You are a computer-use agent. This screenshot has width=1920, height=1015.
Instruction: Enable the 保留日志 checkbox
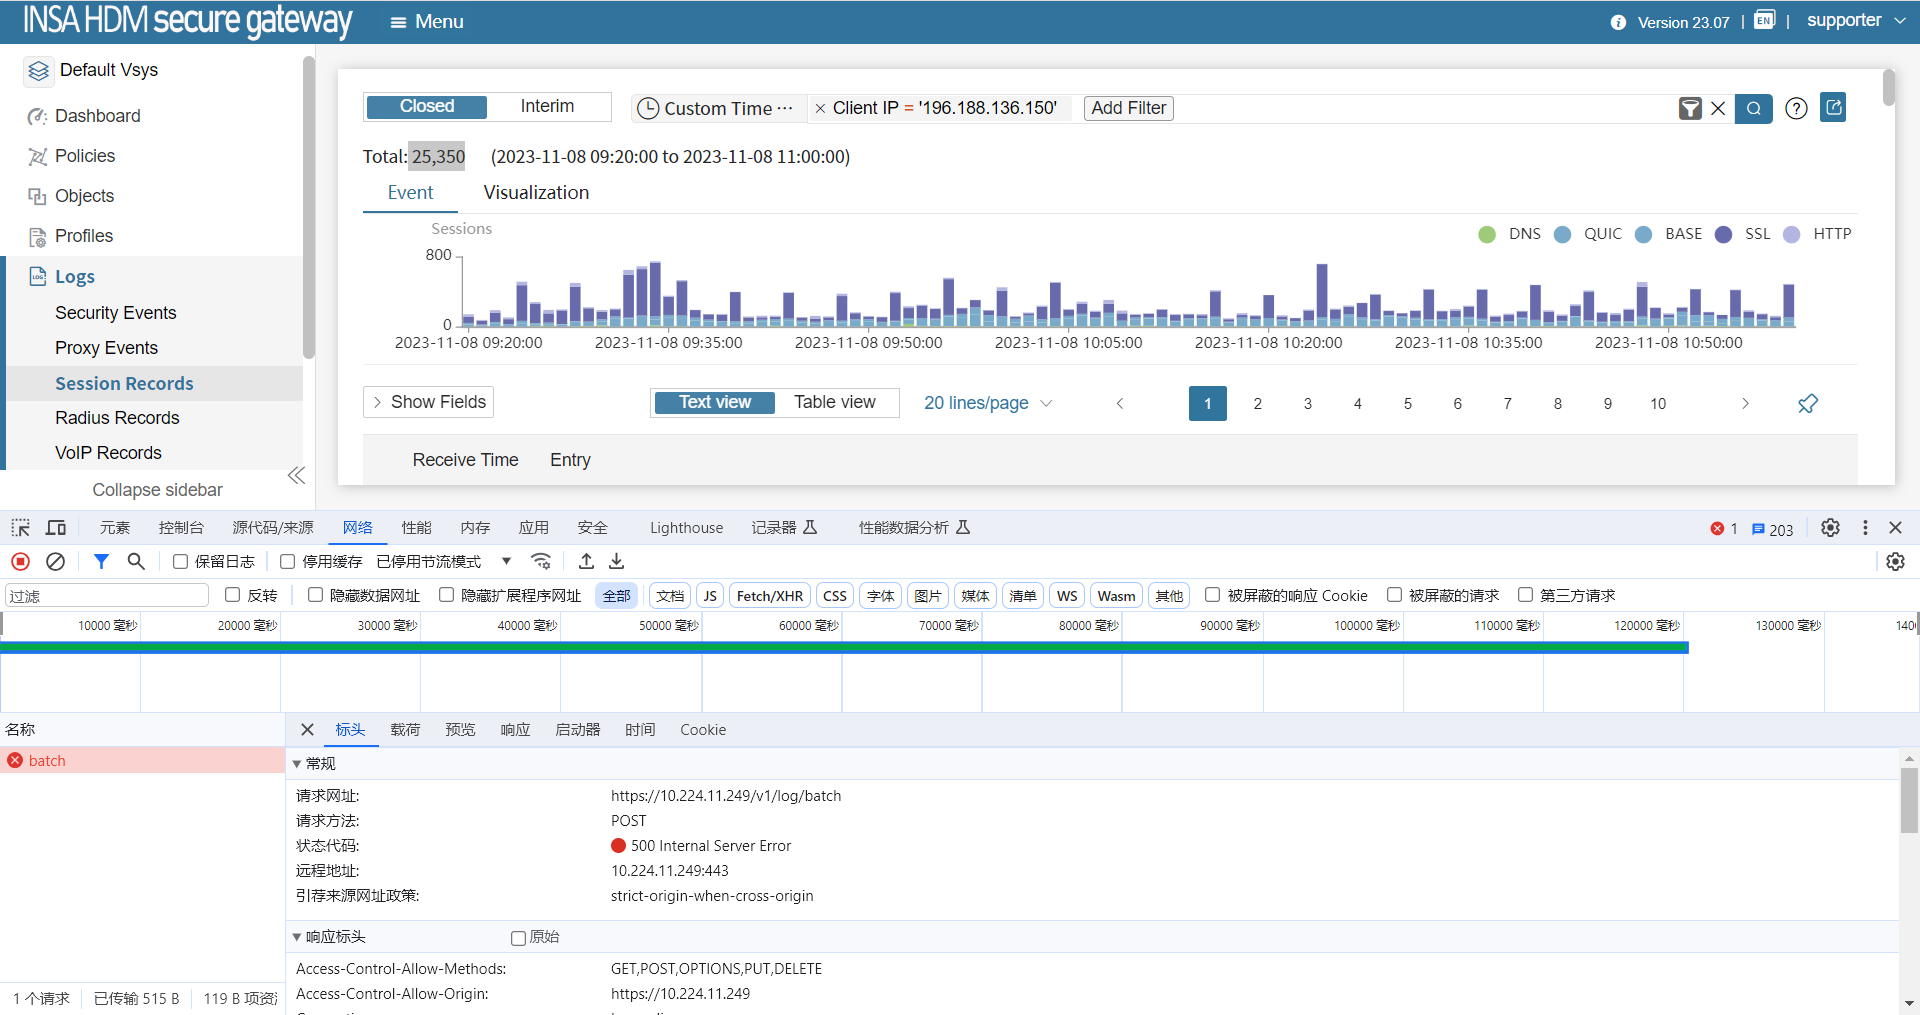(x=181, y=562)
